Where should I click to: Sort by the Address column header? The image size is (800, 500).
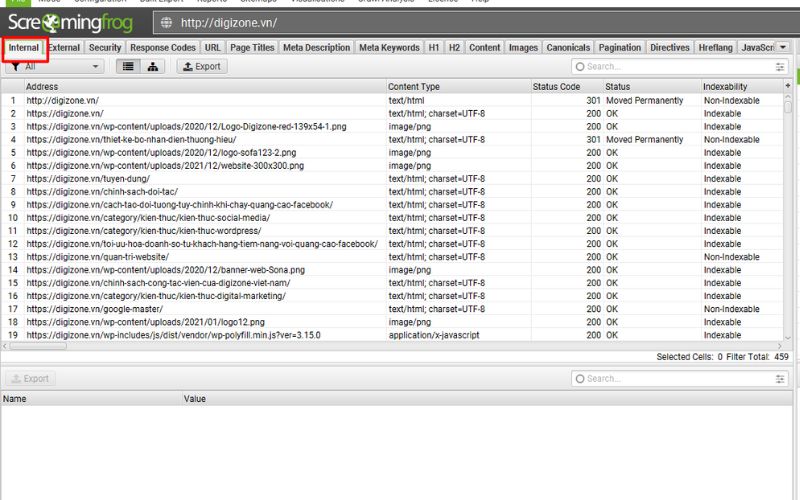(205, 86)
